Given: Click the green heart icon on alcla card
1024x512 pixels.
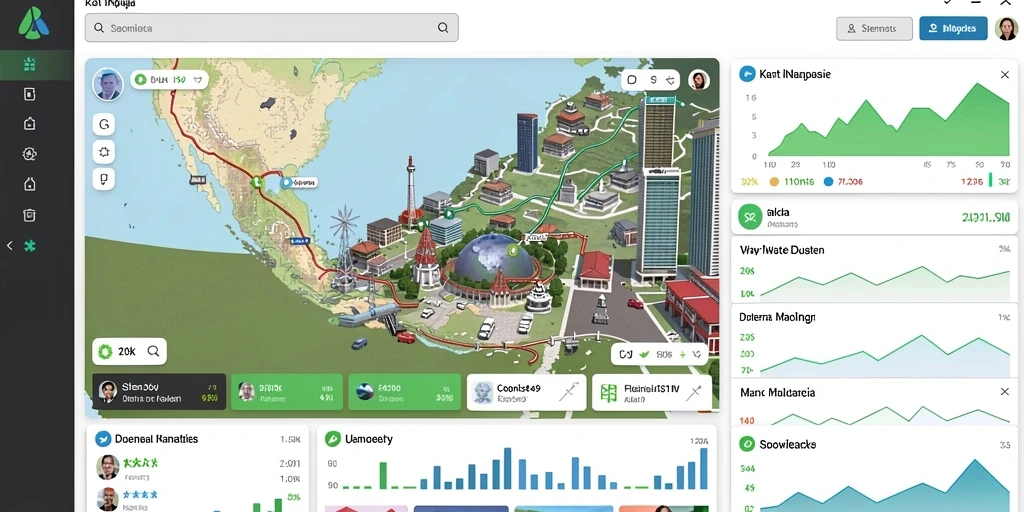Looking at the screenshot, I should point(750,217).
